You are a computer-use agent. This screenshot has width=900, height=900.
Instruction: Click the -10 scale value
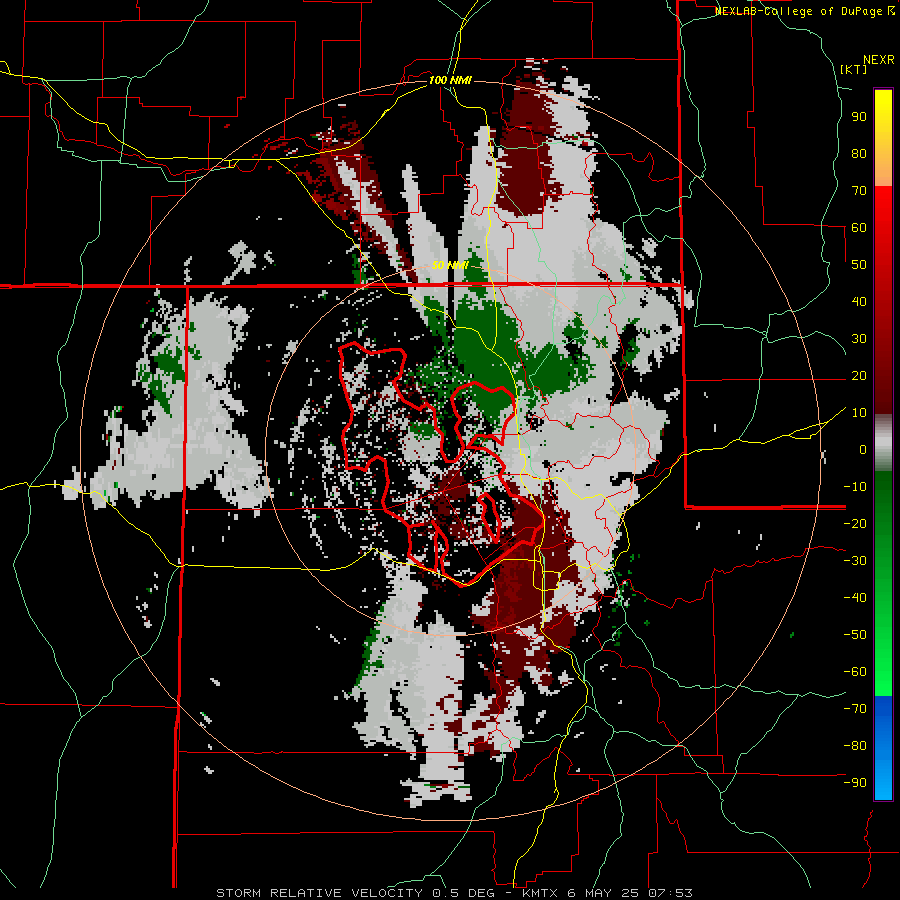coord(855,487)
